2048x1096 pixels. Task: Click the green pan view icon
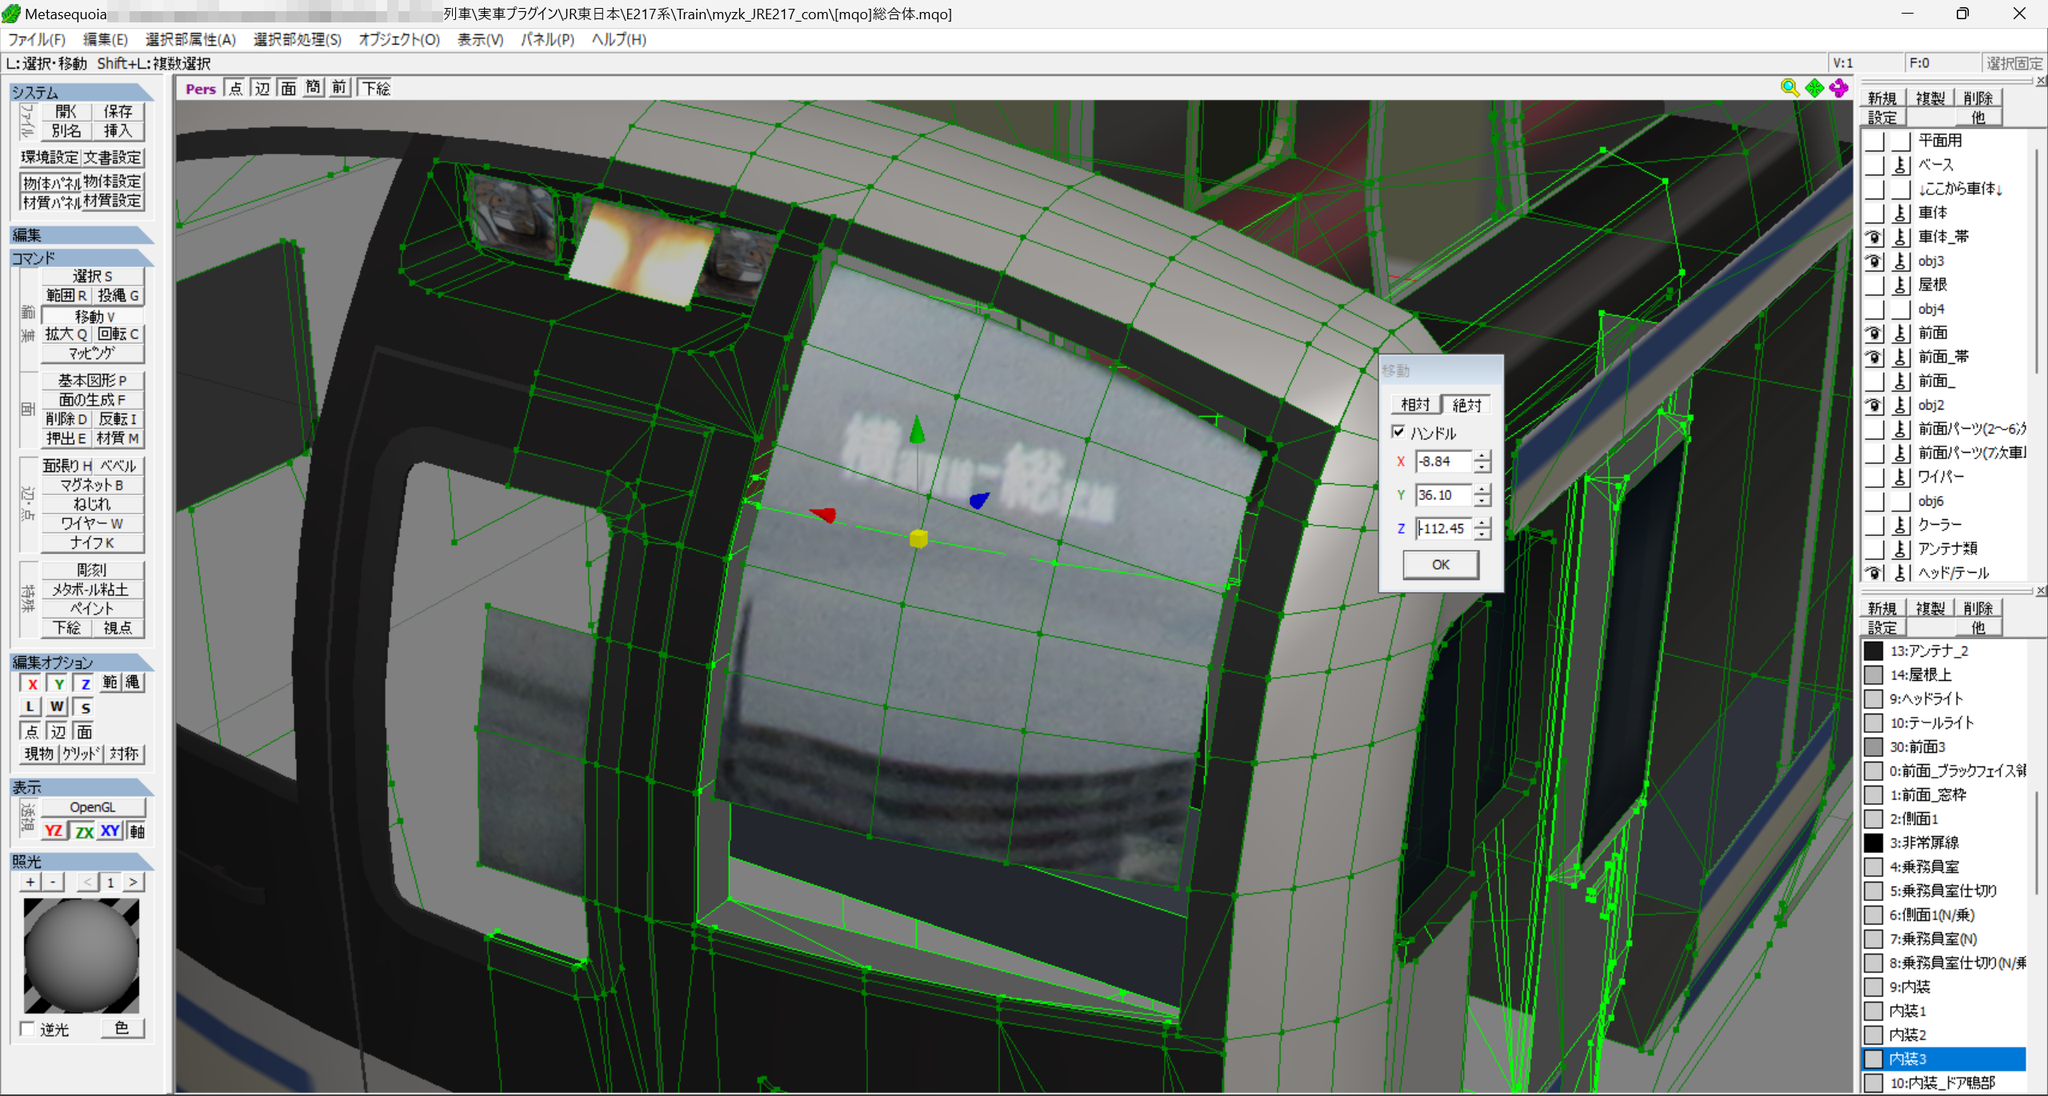[1814, 88]
